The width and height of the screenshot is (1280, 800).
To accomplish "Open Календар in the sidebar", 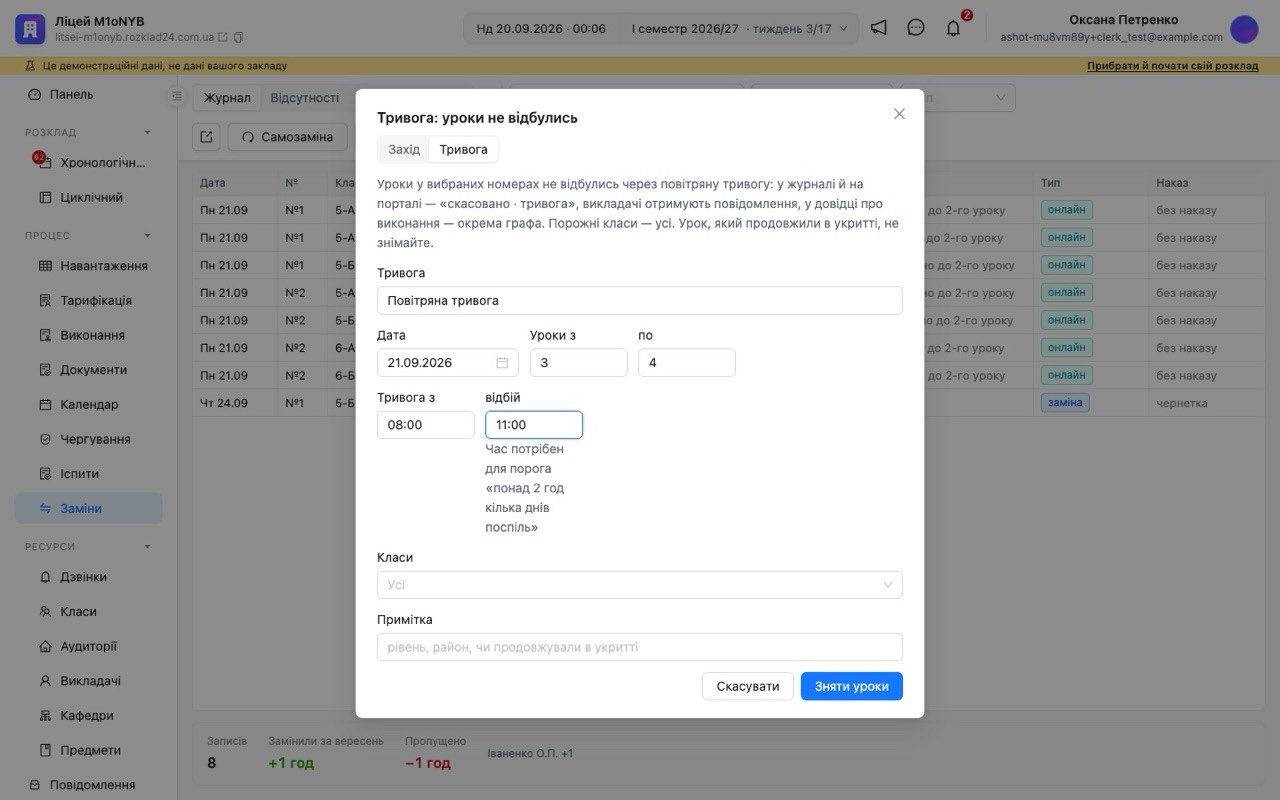I will [x=88, y=404].
